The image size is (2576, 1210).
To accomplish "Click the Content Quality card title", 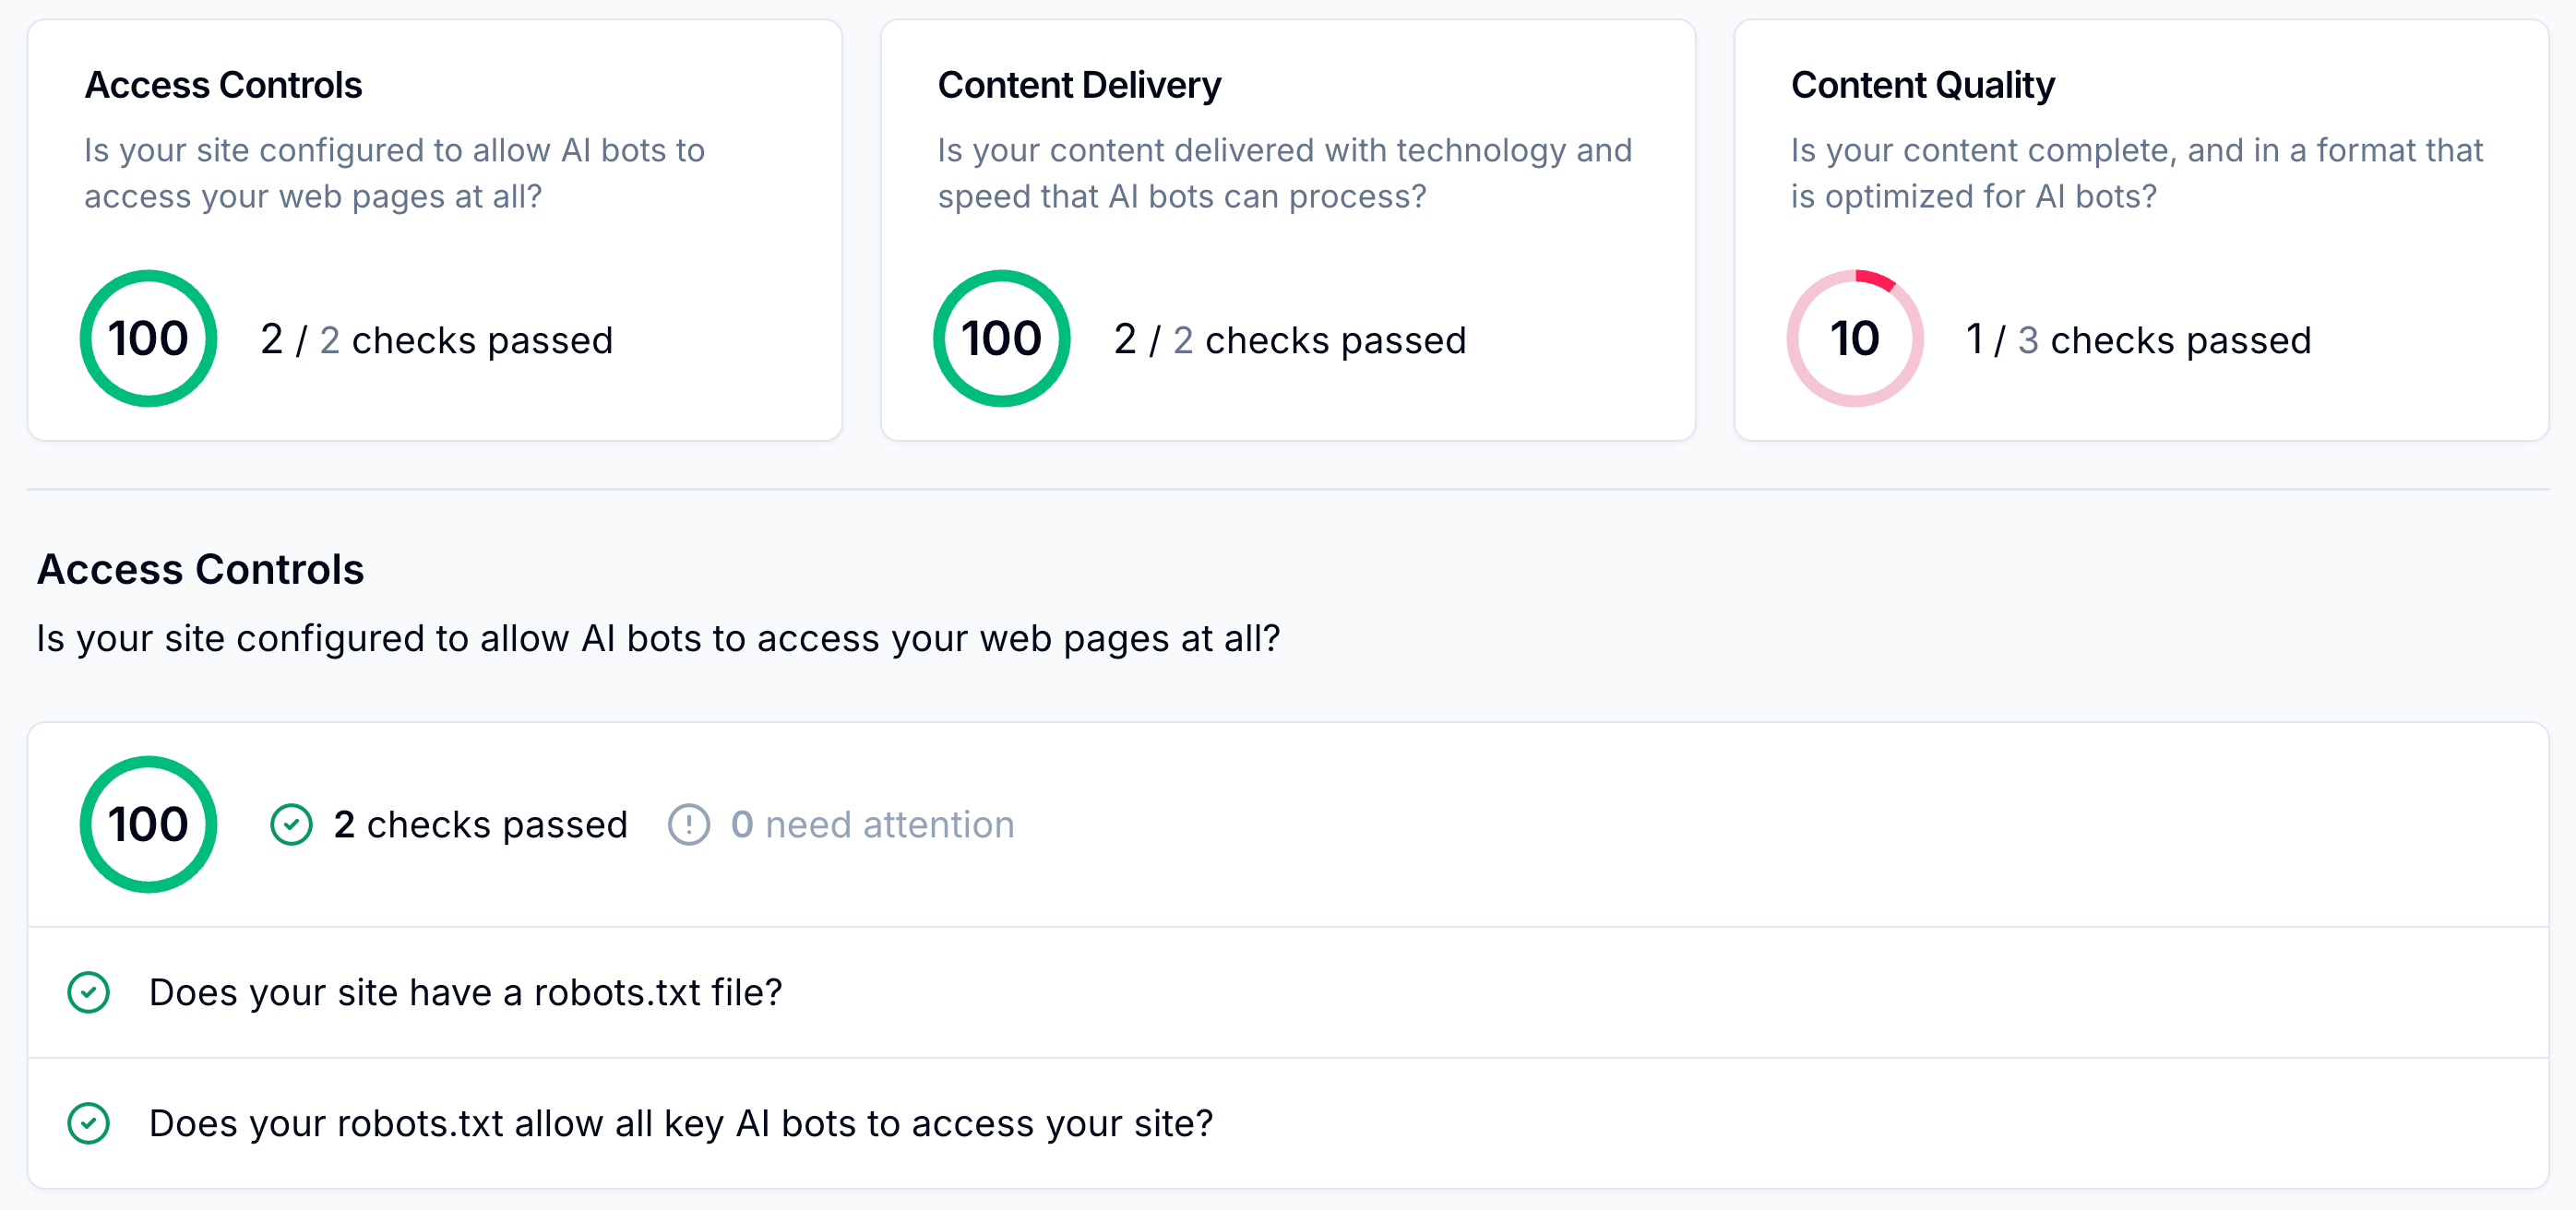I will click(x=1922, y=85).
